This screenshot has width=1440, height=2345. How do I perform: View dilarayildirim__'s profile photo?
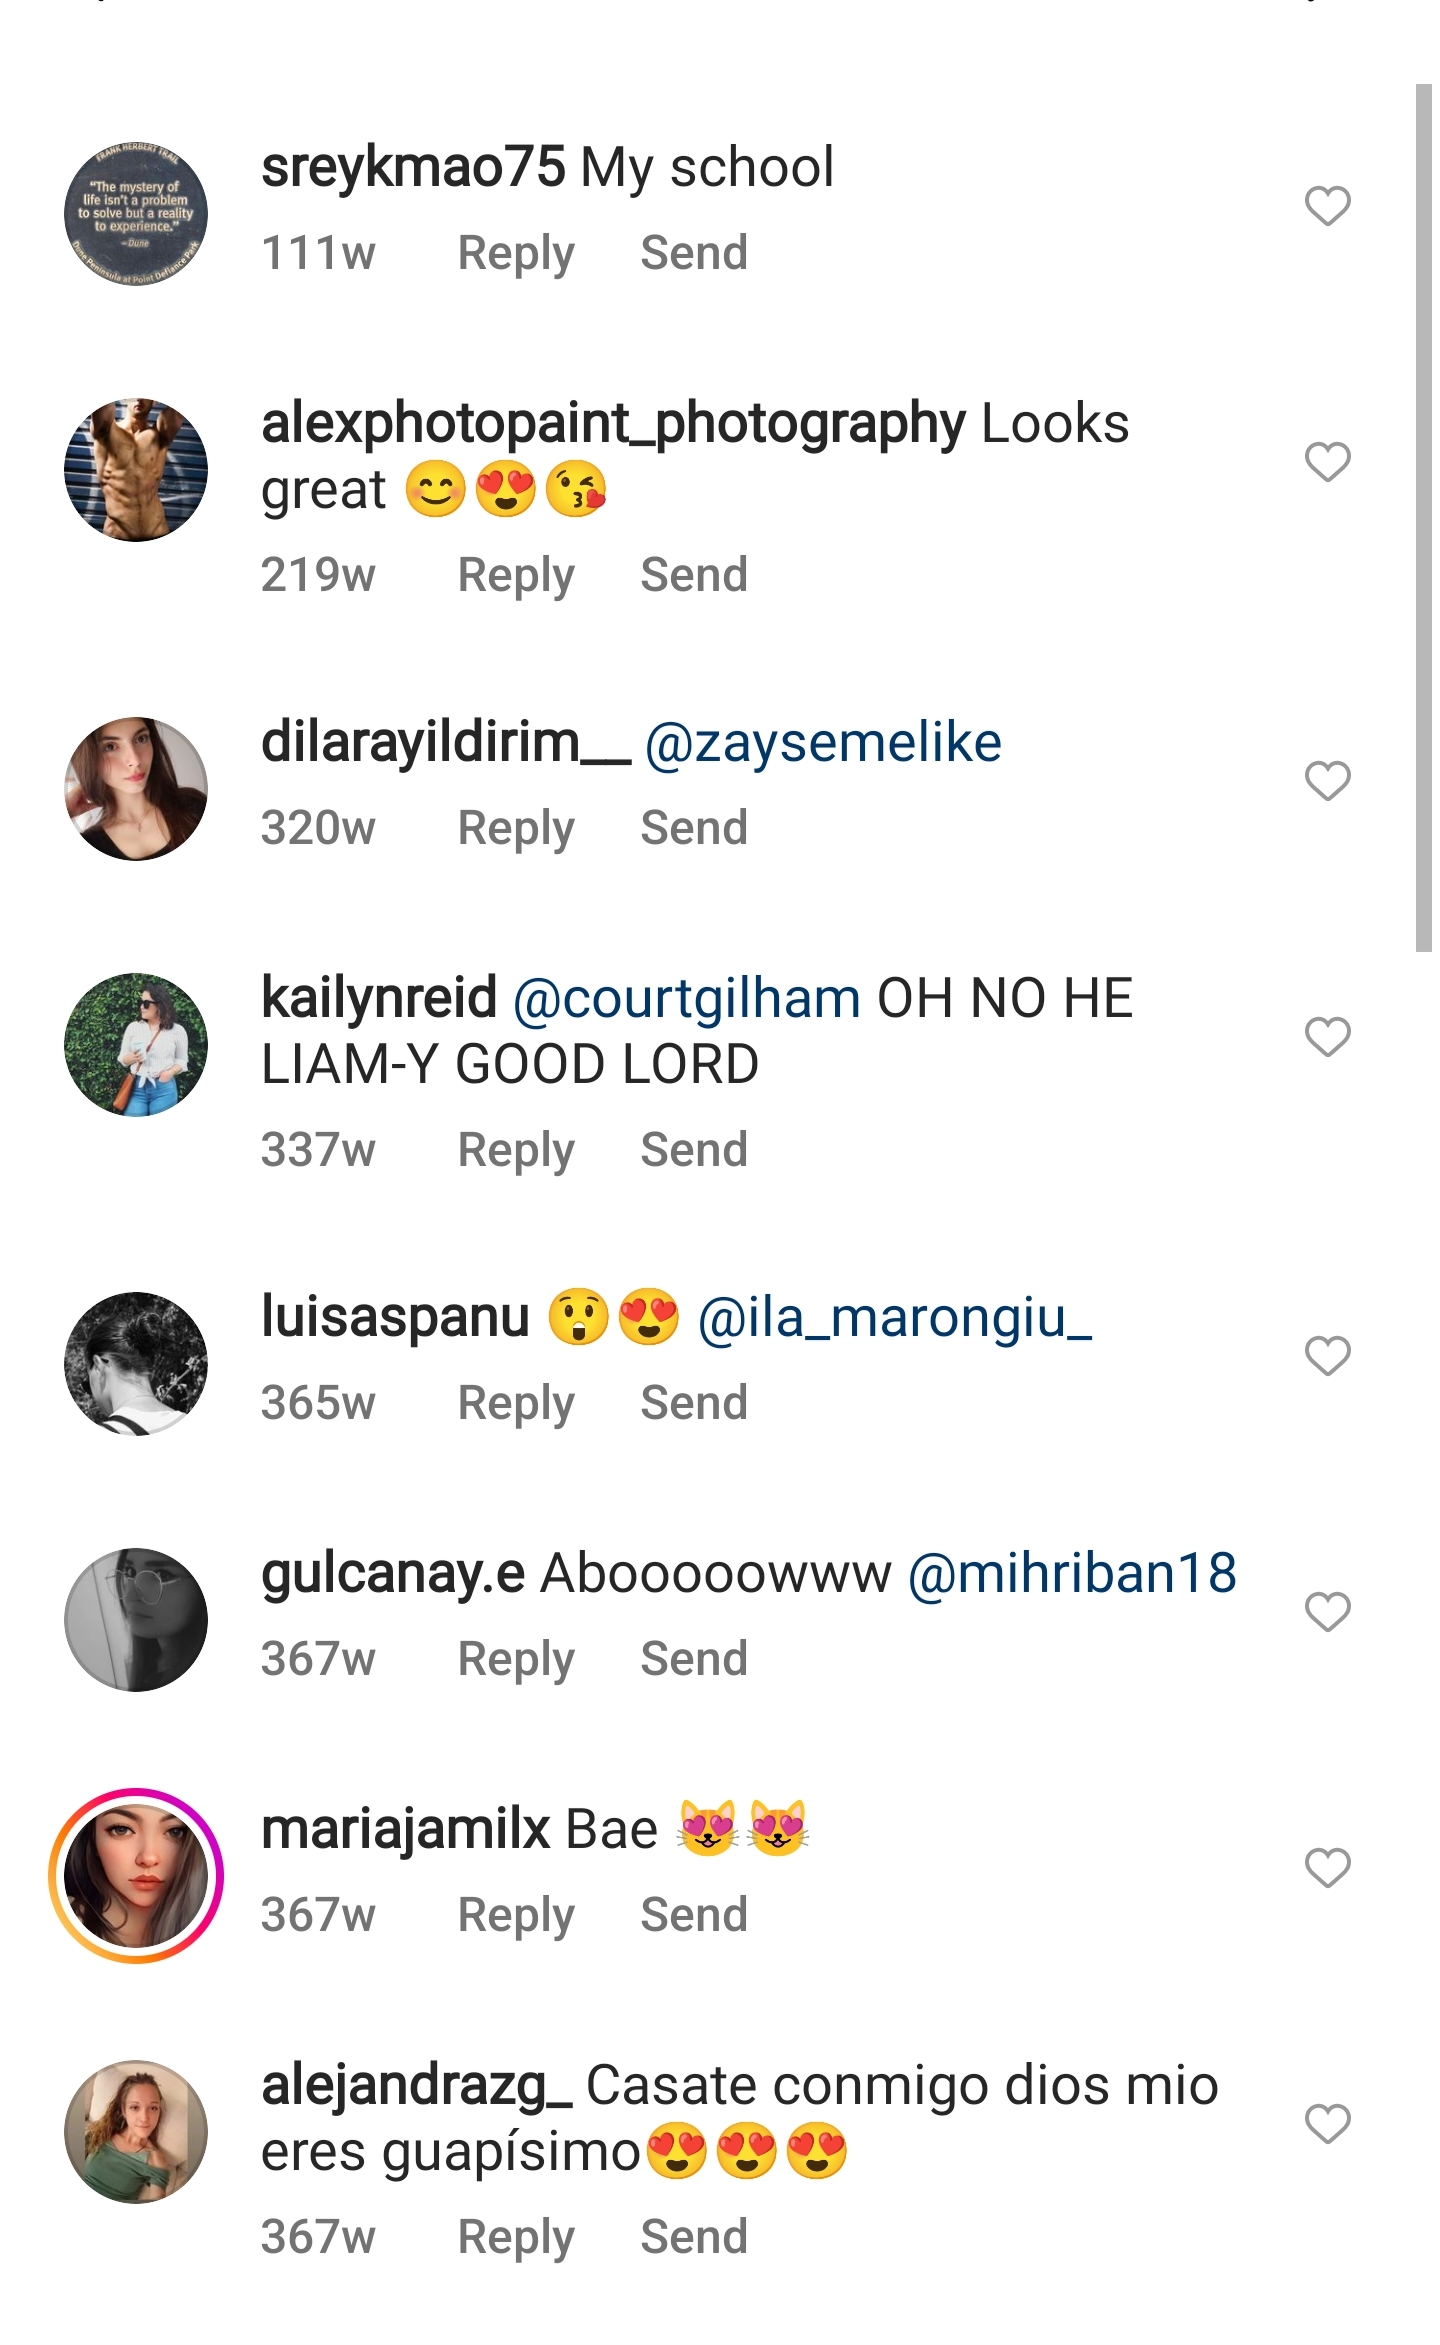click(136, 789)
